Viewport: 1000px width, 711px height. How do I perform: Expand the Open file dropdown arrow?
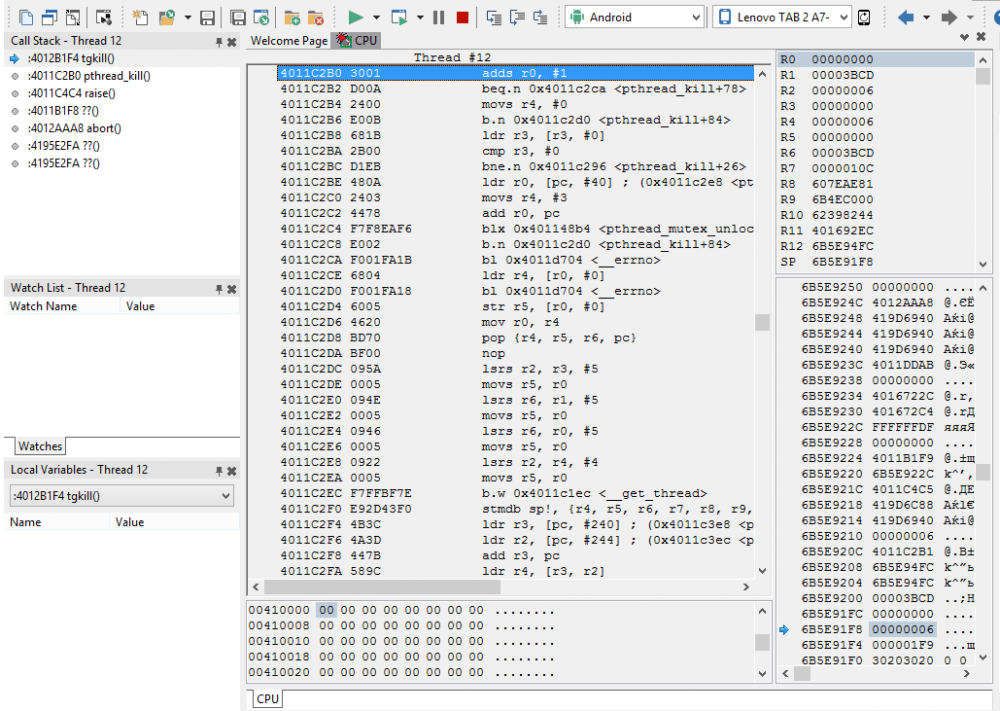click(188, 17)
